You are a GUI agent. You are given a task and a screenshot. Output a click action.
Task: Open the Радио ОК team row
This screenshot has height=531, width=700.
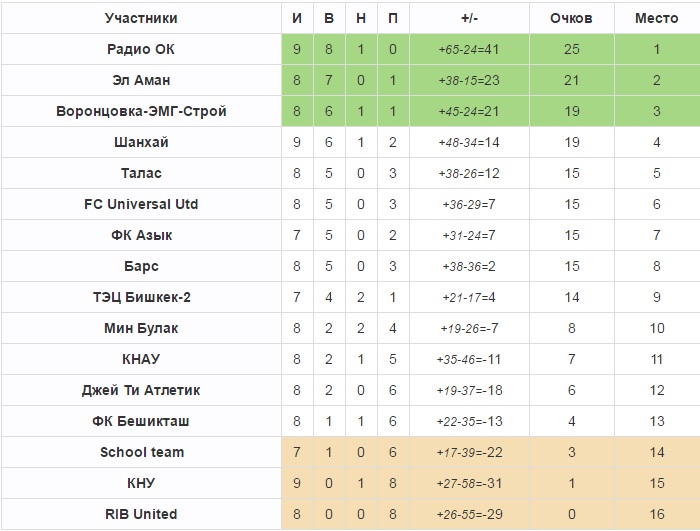141,49
